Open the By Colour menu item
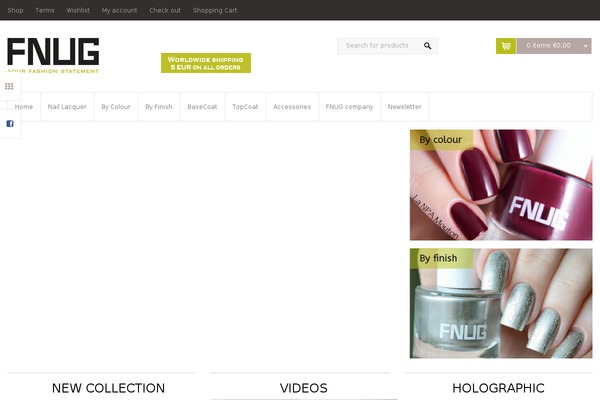The width and height of the screenshot is (600, 400). pos(116,107)
